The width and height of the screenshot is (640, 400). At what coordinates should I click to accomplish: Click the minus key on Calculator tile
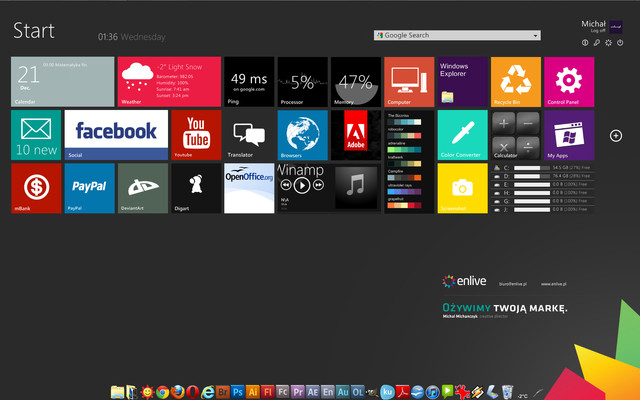tap(528, 123)
